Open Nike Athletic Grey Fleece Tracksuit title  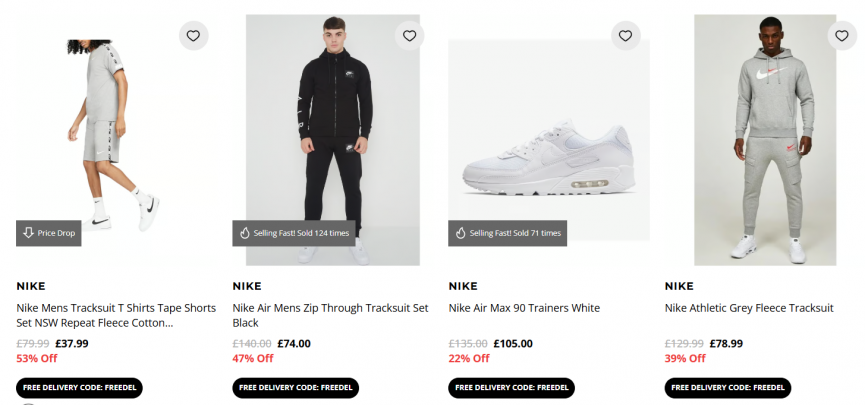(x=748, y=308)
